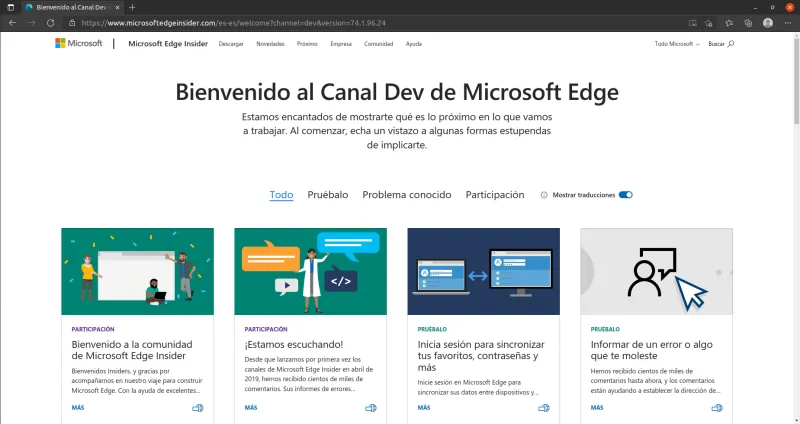Image resolution: width=800 pixels, height=424 pixels.
Task: Click the scrollbar up arrow
Action: 796,35
